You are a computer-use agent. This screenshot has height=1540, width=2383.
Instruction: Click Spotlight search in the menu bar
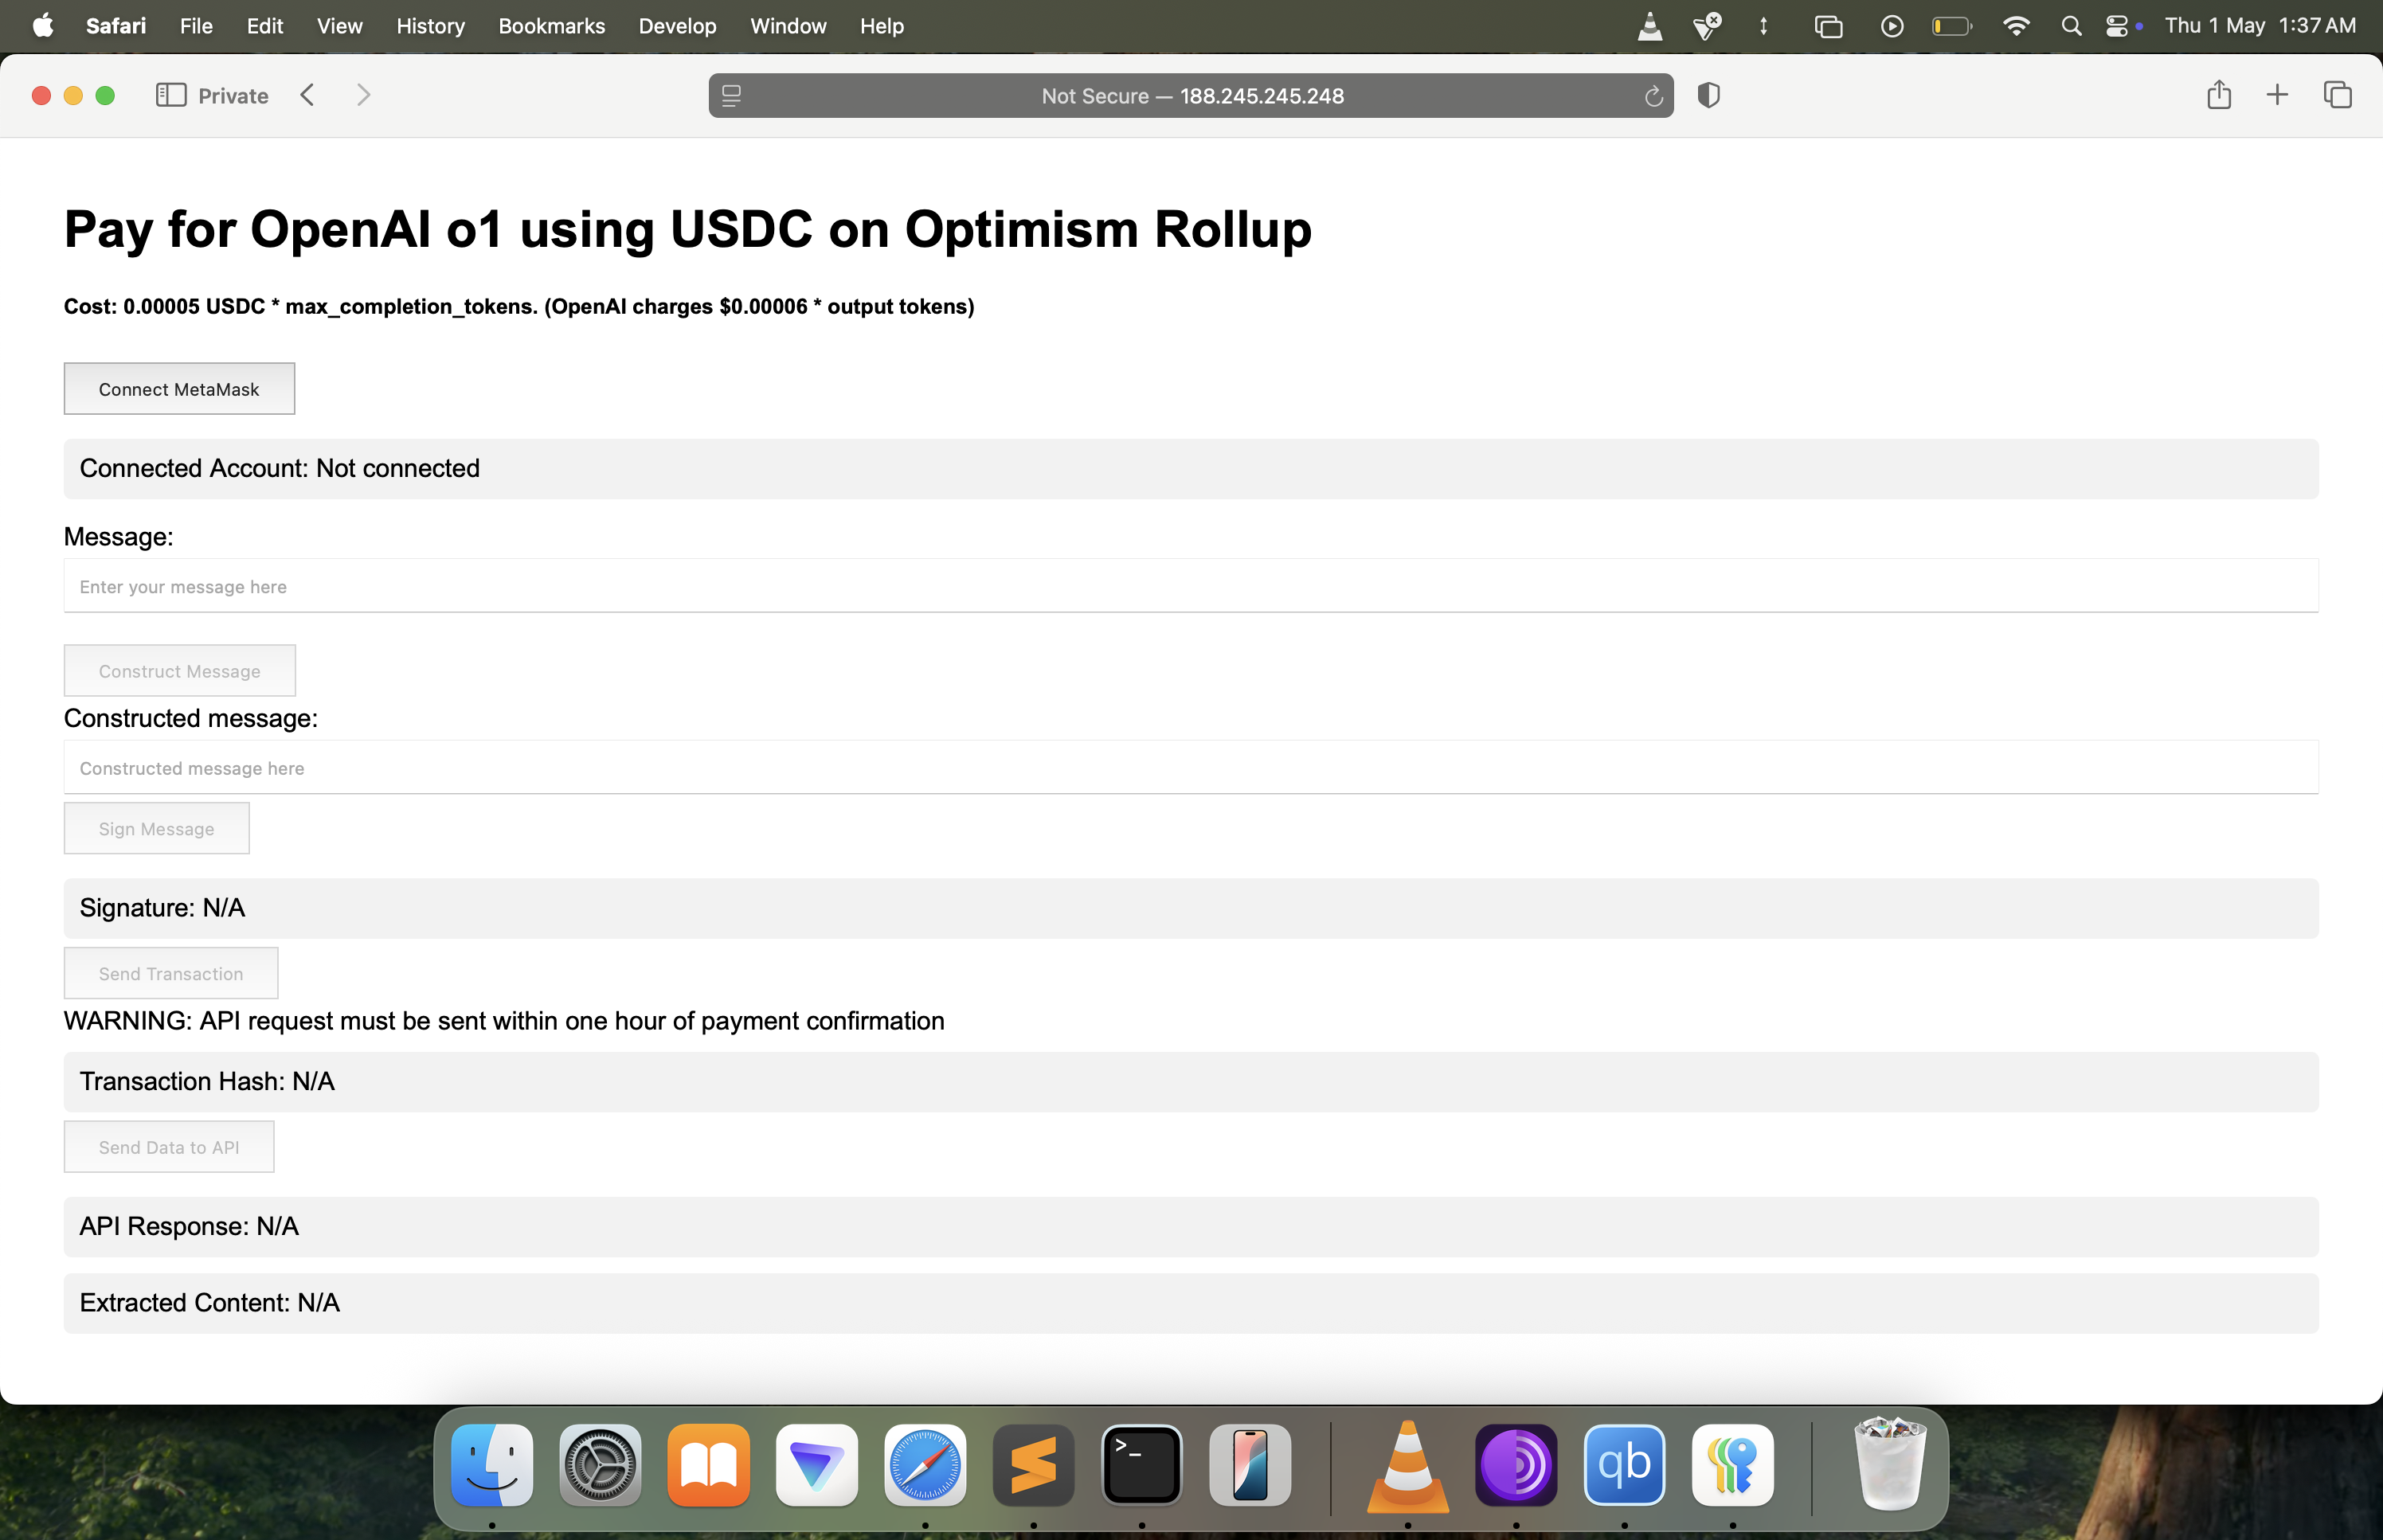click(x=2071, y=26)
